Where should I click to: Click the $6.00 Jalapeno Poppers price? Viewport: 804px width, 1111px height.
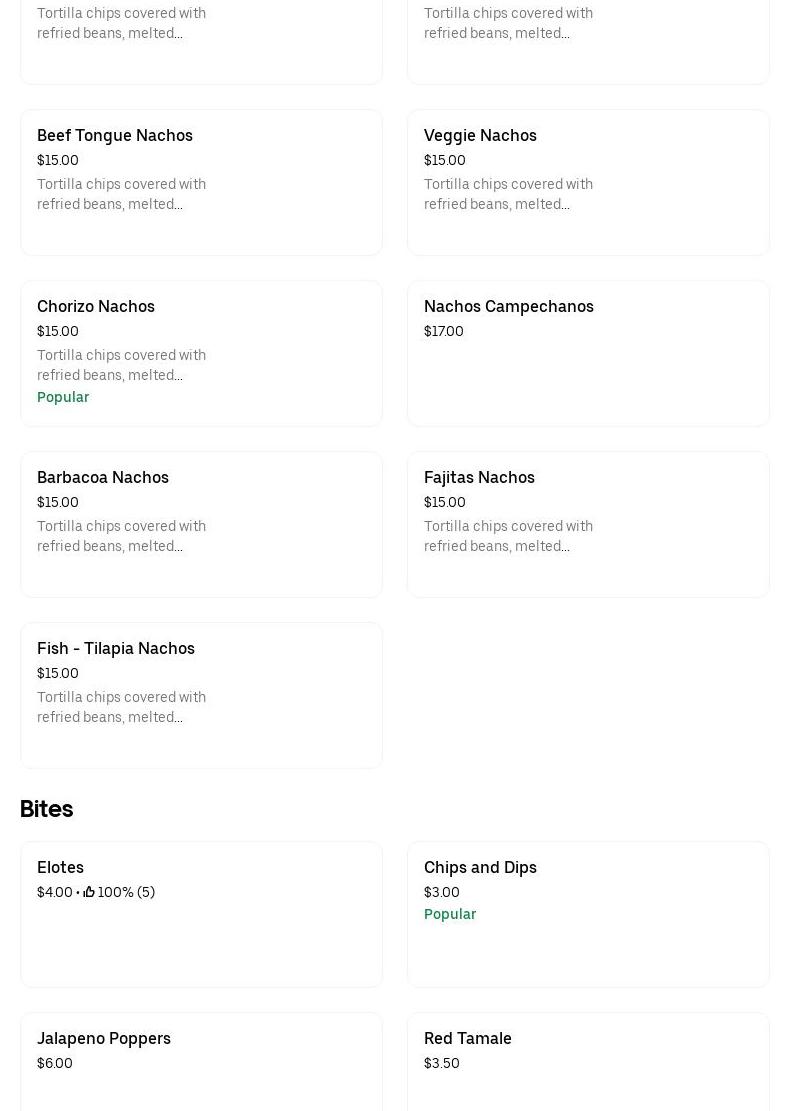tap(55, 1063)
